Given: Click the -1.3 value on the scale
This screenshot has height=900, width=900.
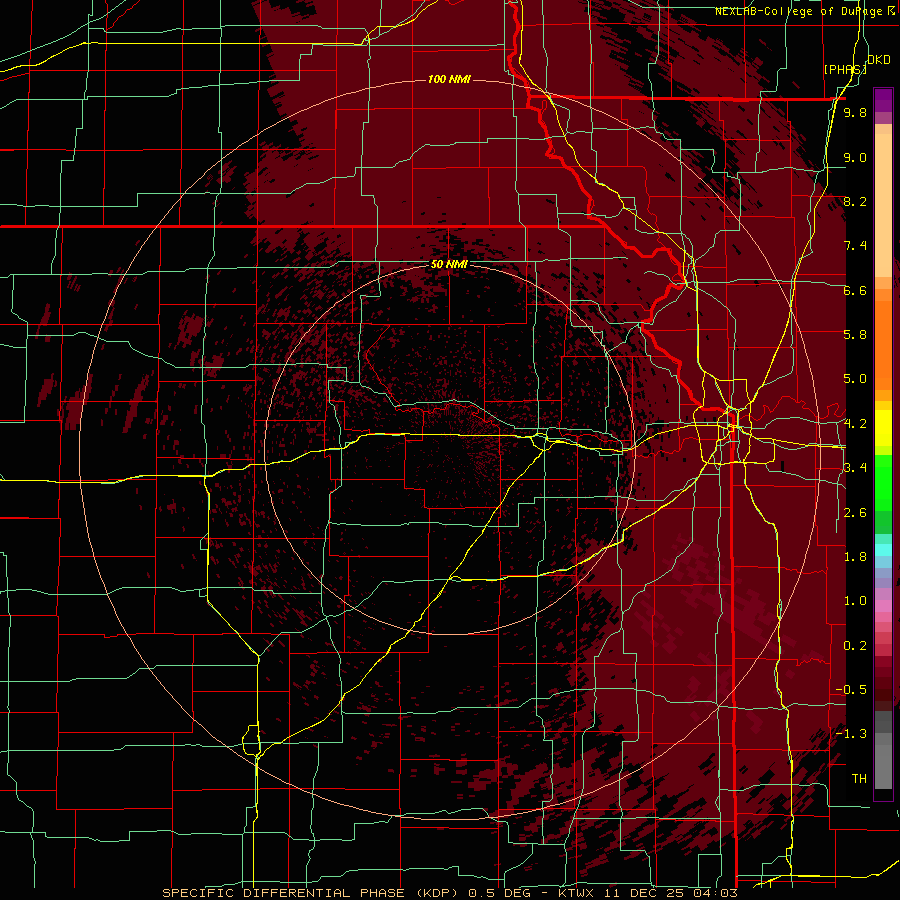Looking at the screenshot, I should pos(852,734).
